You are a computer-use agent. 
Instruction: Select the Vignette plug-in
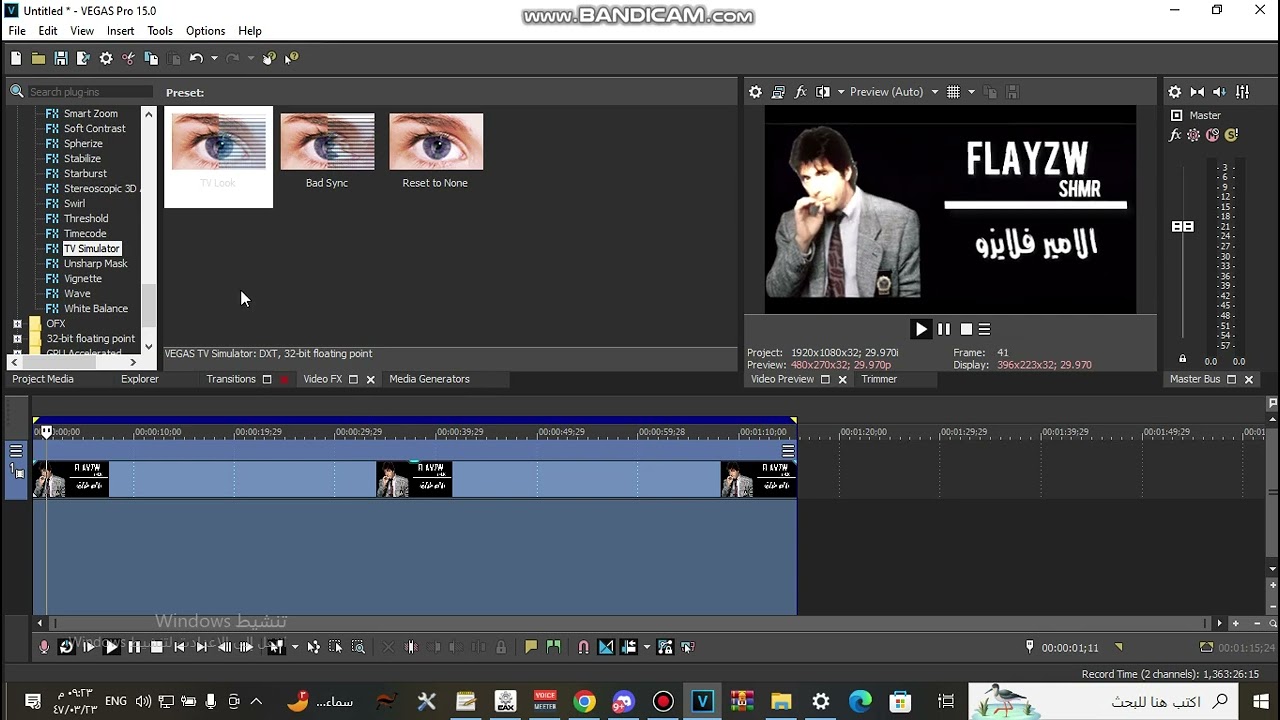click(x=82, y=279)
